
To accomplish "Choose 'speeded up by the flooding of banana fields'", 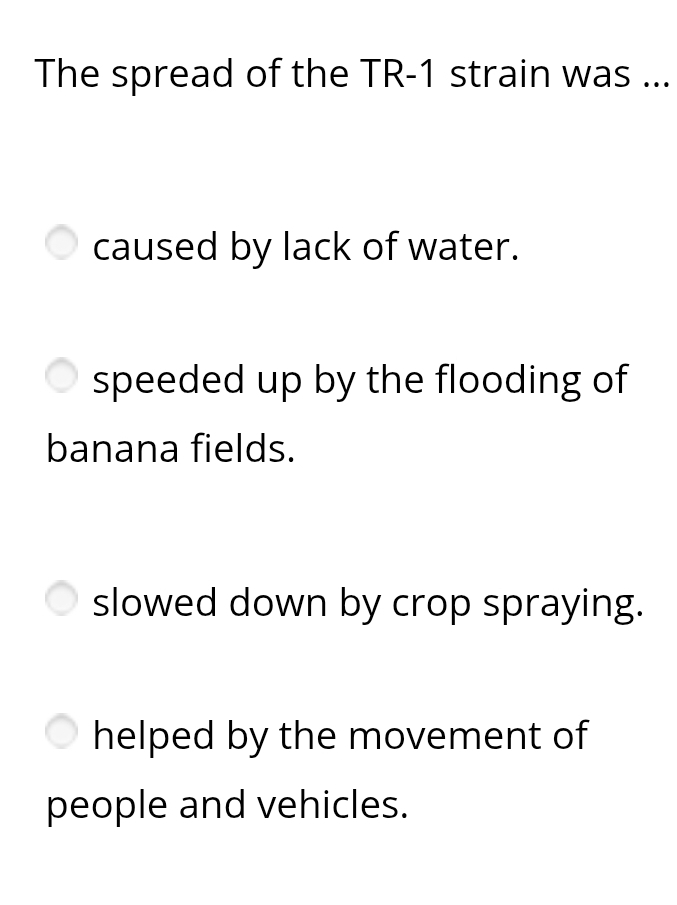I will pyautogui.click(x=61, y=375).
